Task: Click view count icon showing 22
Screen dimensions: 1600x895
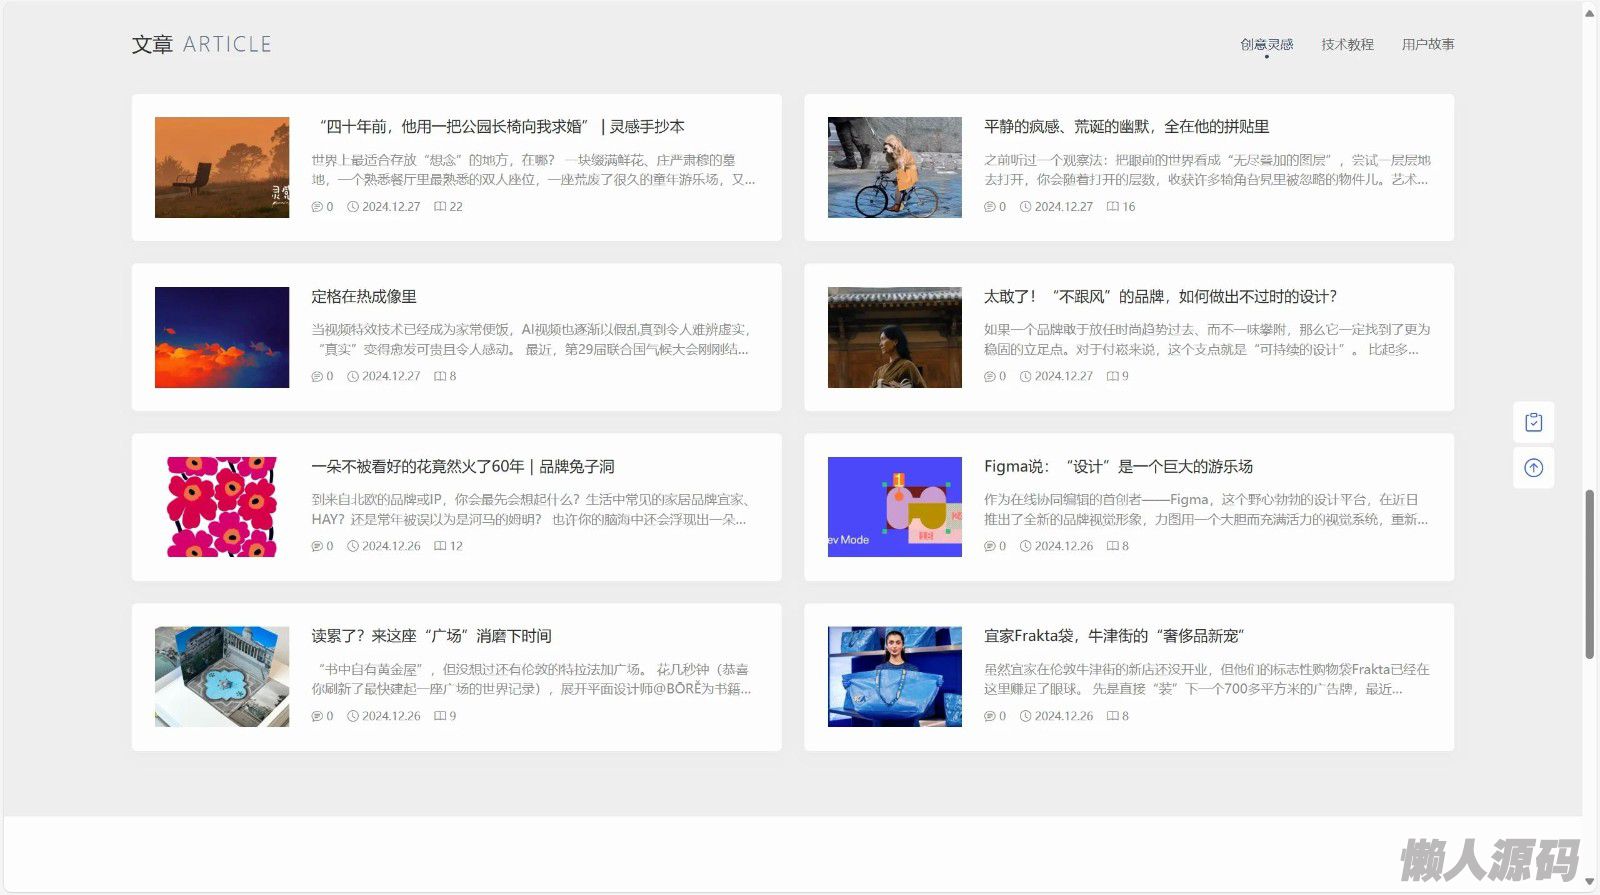Action: pyautogui.click(x=440, y=207)
